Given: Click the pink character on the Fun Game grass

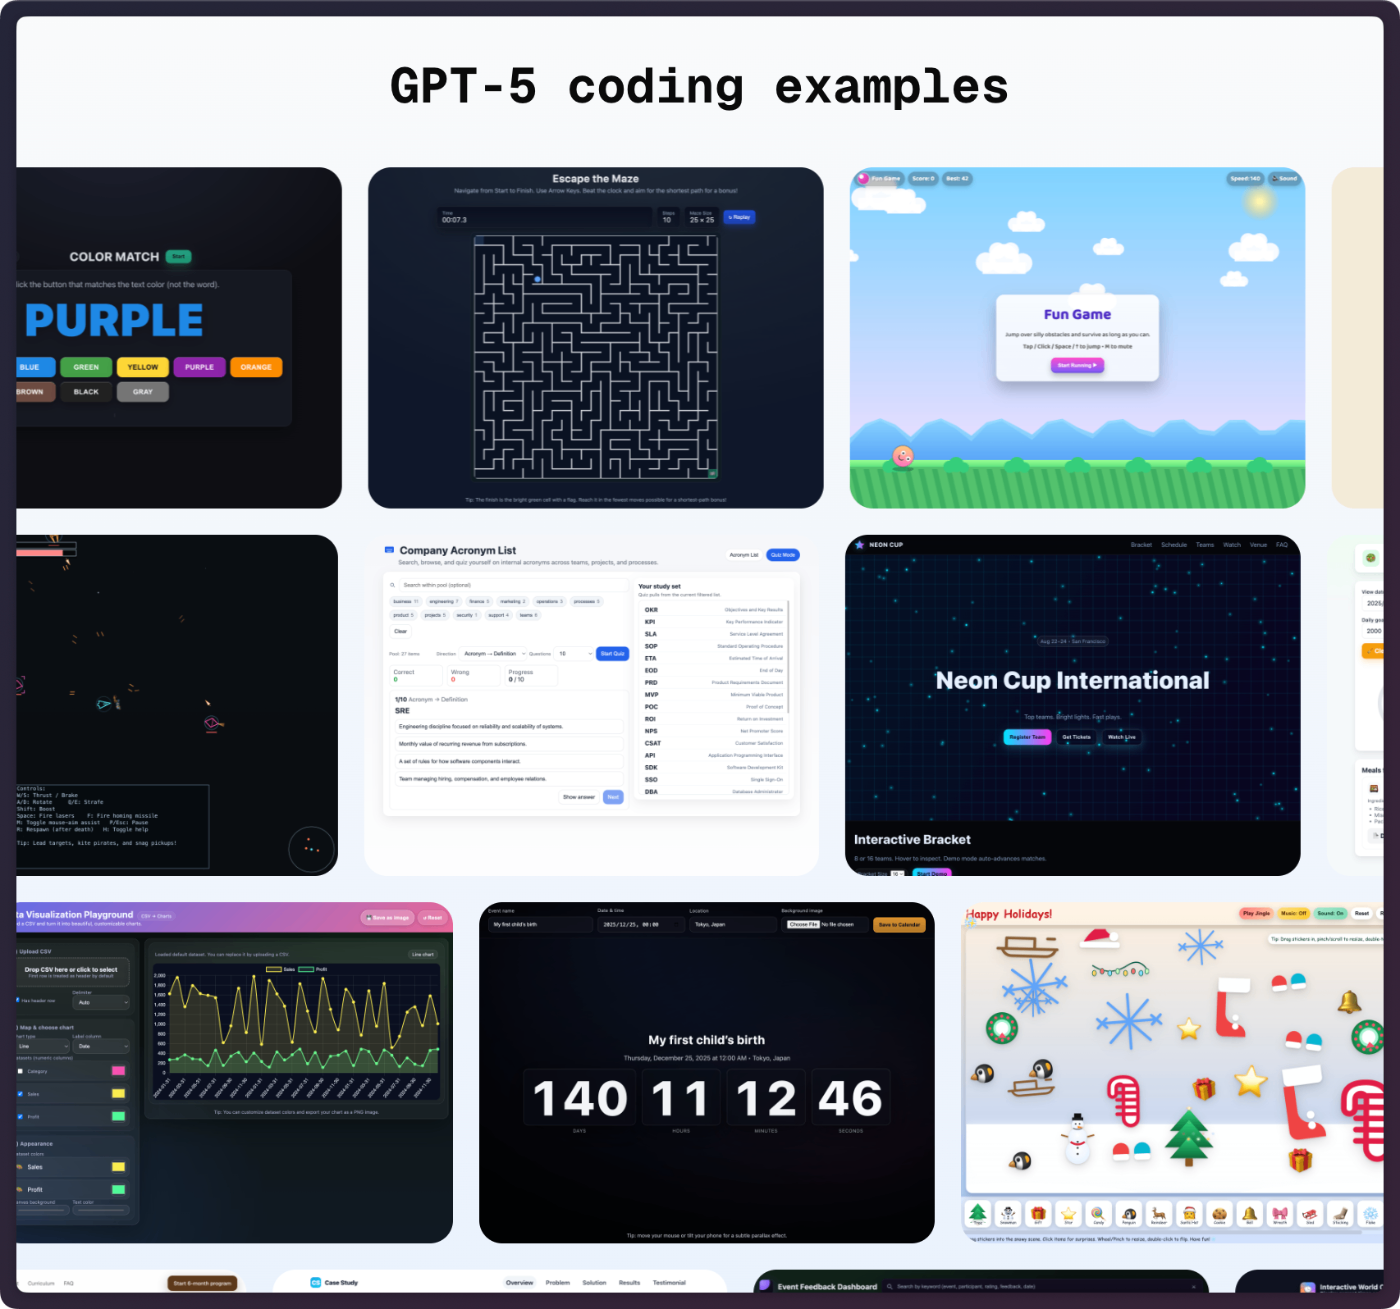Looking at the screenshot, I should [903, 457].
